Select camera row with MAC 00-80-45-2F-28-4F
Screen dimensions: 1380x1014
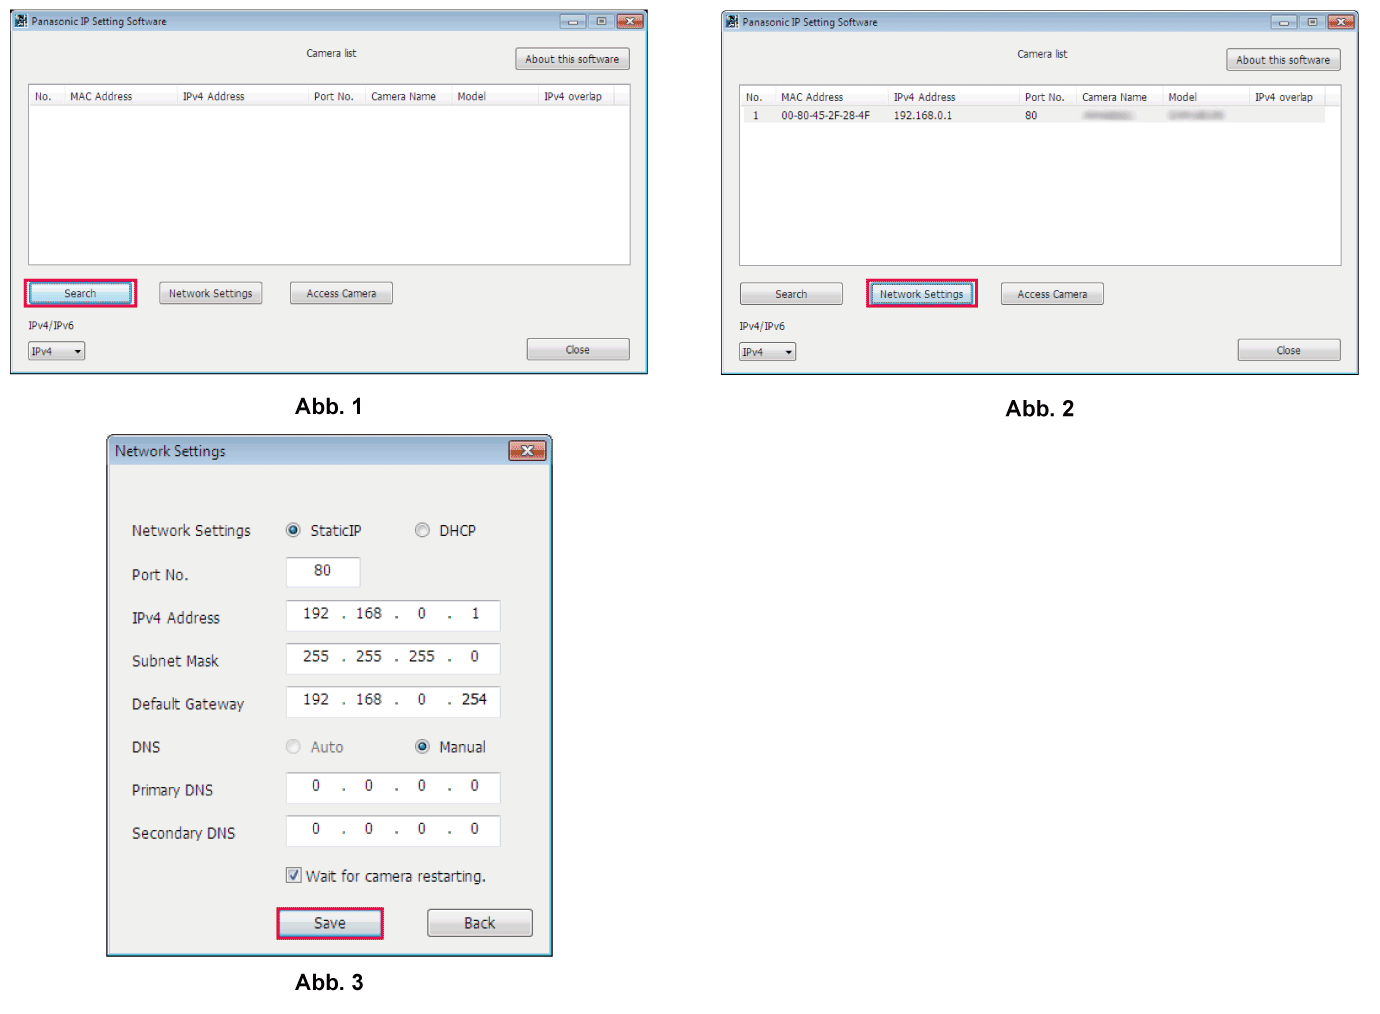click(1033, 115)
